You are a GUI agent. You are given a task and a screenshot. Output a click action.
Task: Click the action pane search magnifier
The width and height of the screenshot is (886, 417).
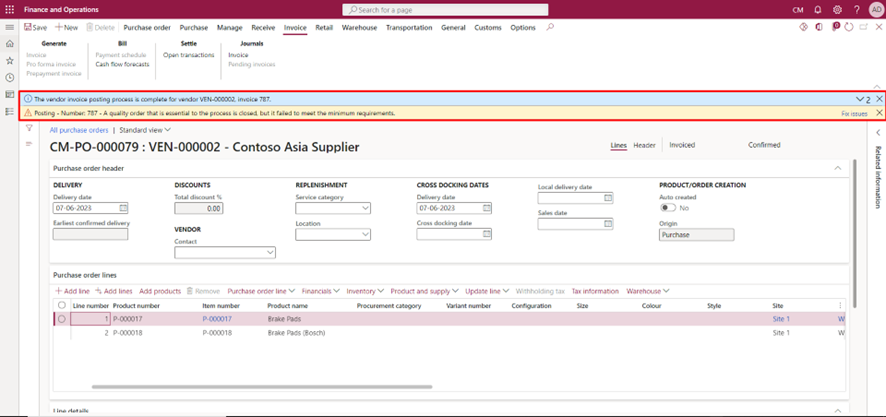[550, 27]
